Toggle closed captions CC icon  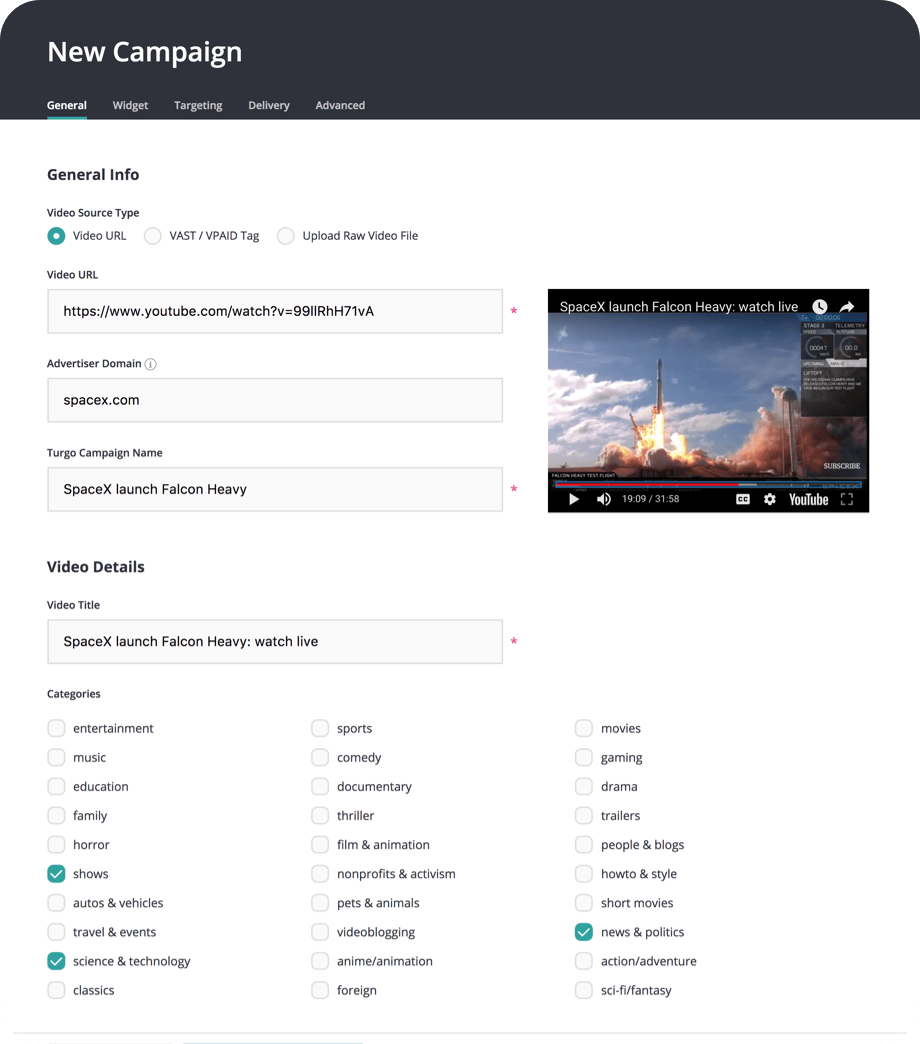click(x=743, y=499)
